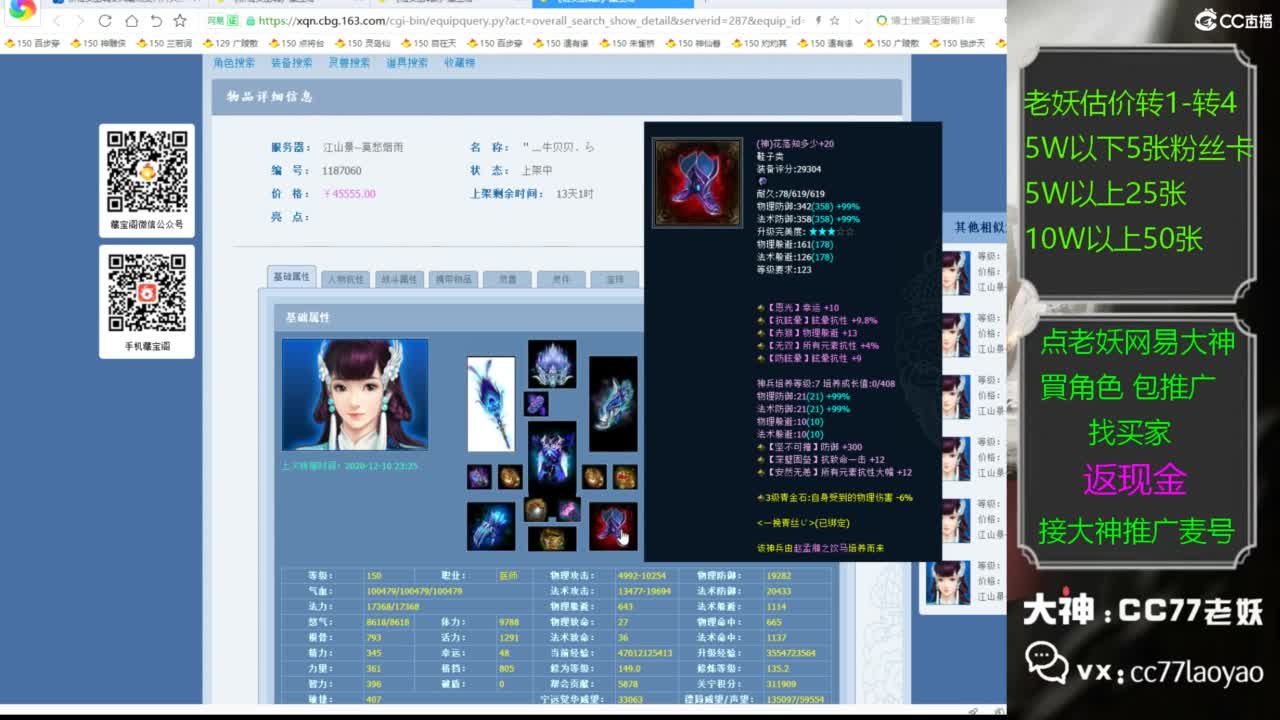Image resolution: width=1280 pixels, height=720 pixels.
Task: Click the 藏宝阁微信公众号 QR code
Action: coord(147,171)
